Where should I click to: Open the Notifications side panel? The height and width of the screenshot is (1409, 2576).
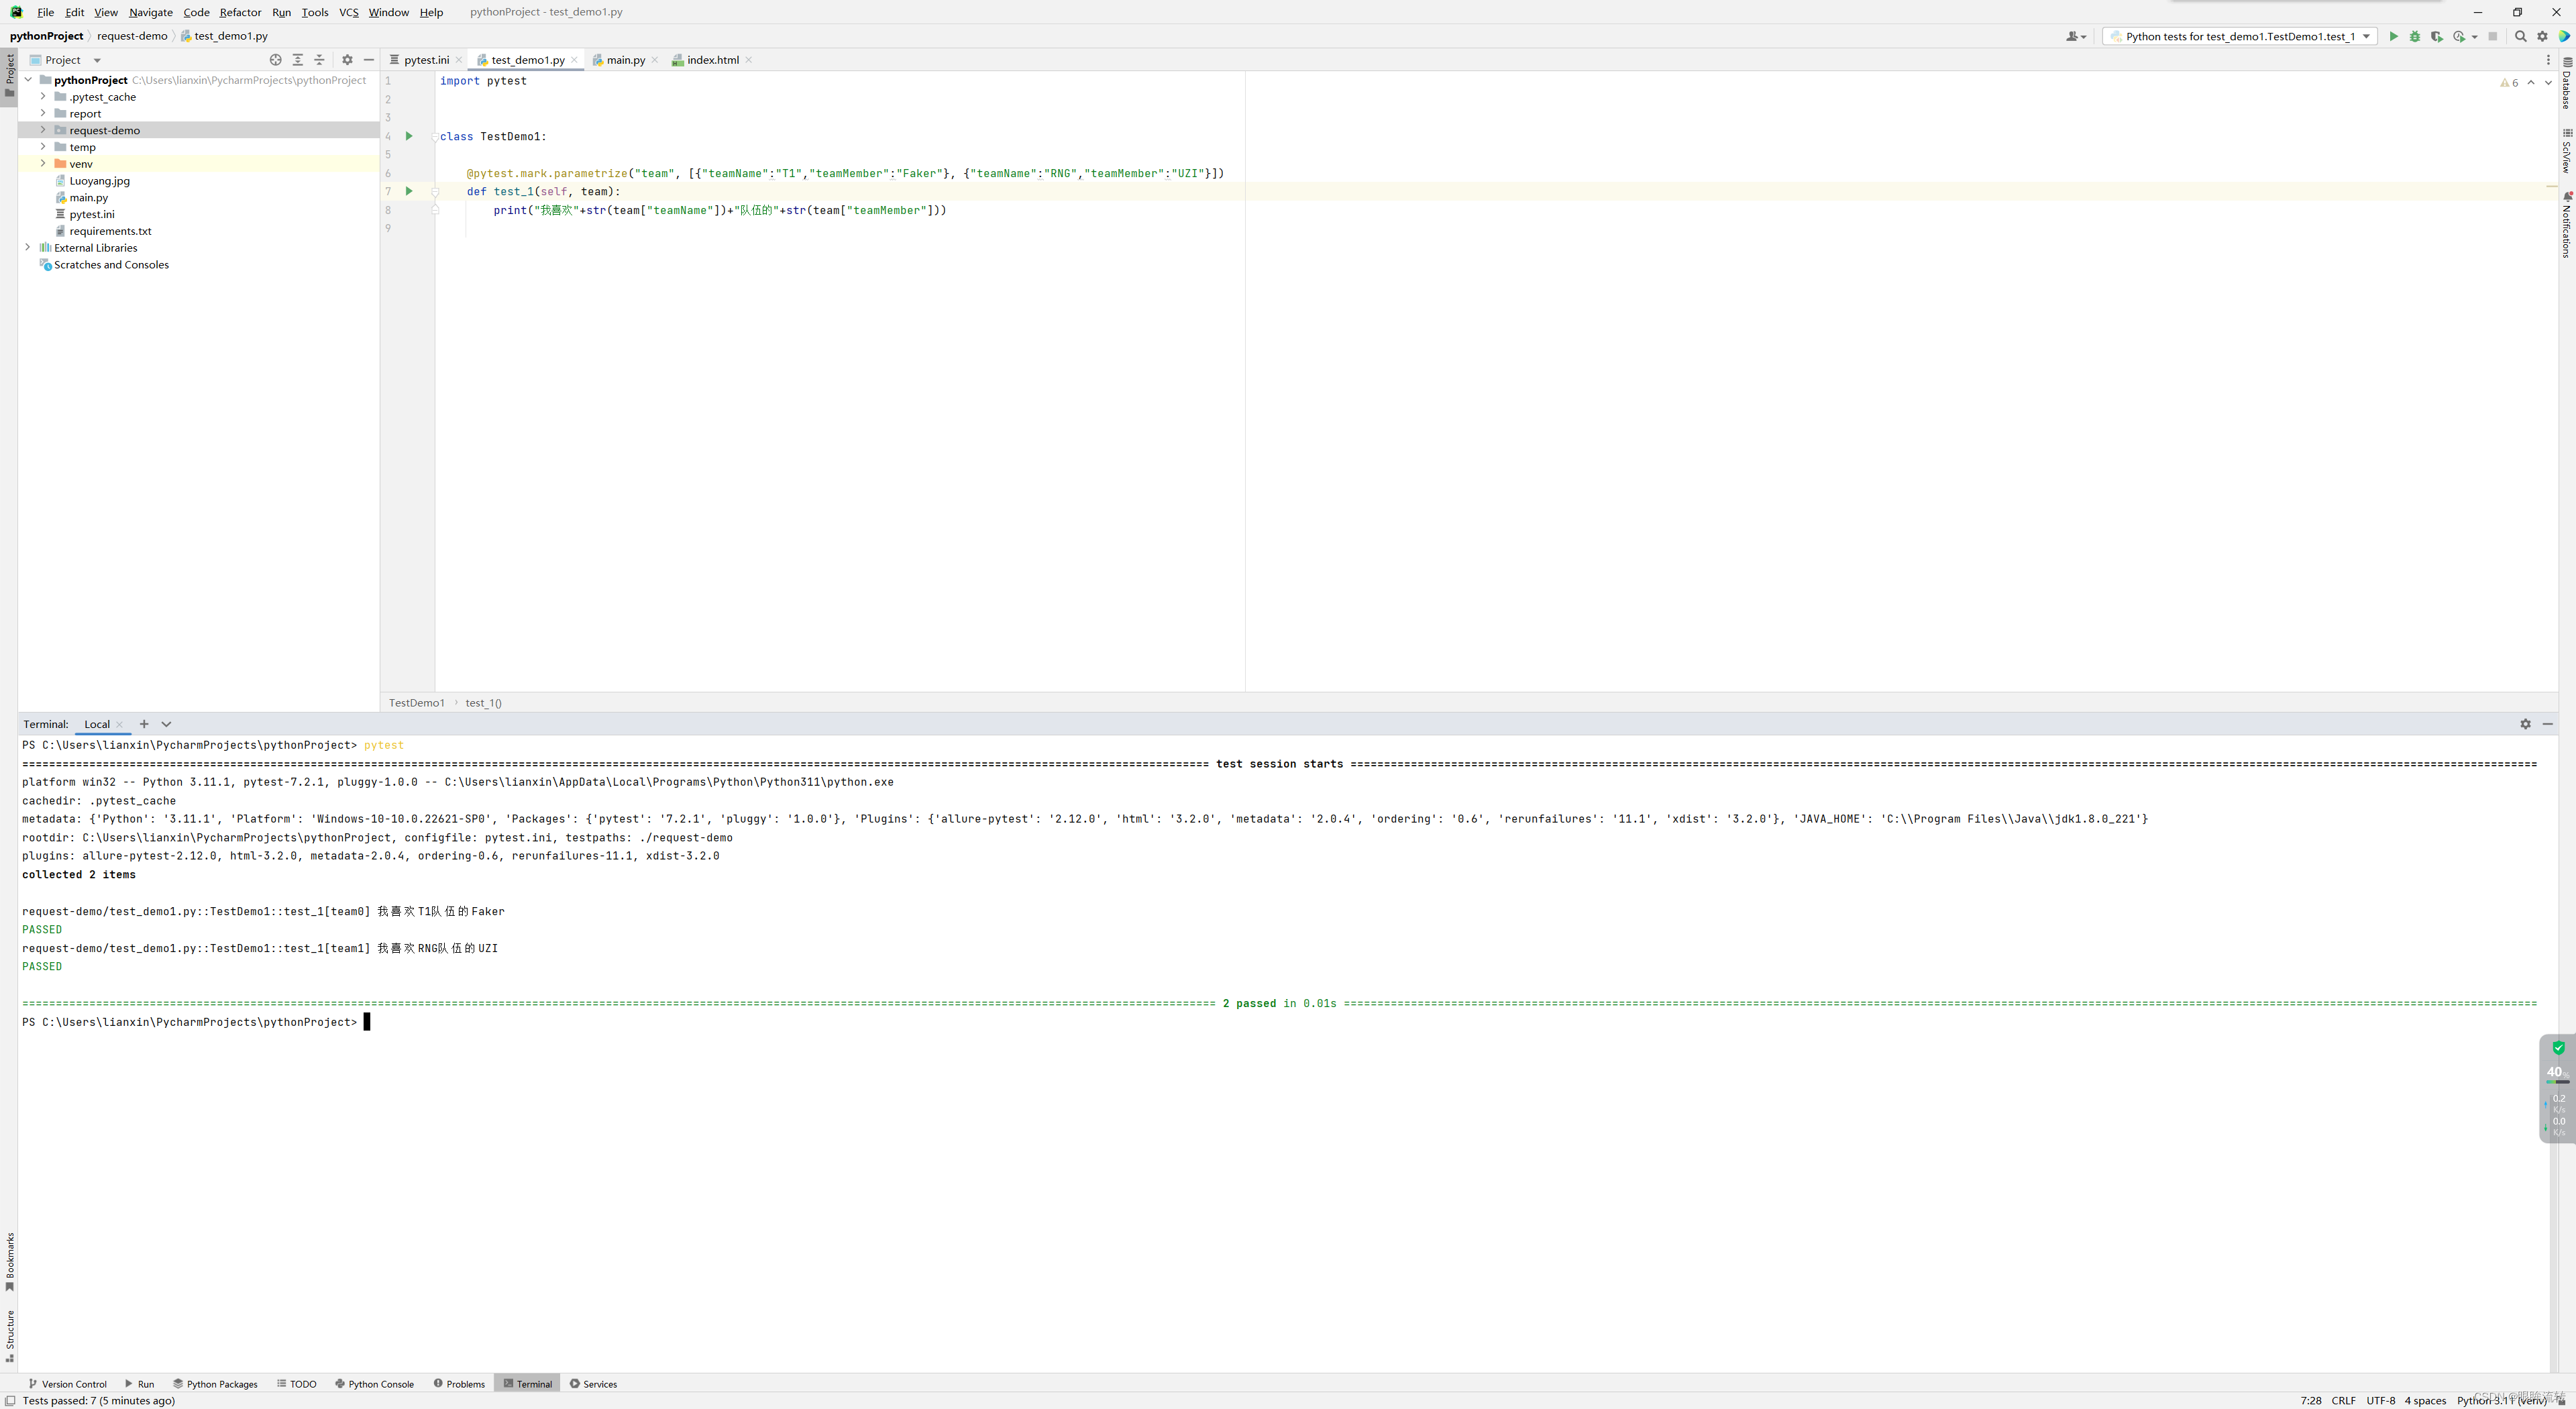click(x=2567, y=226)
